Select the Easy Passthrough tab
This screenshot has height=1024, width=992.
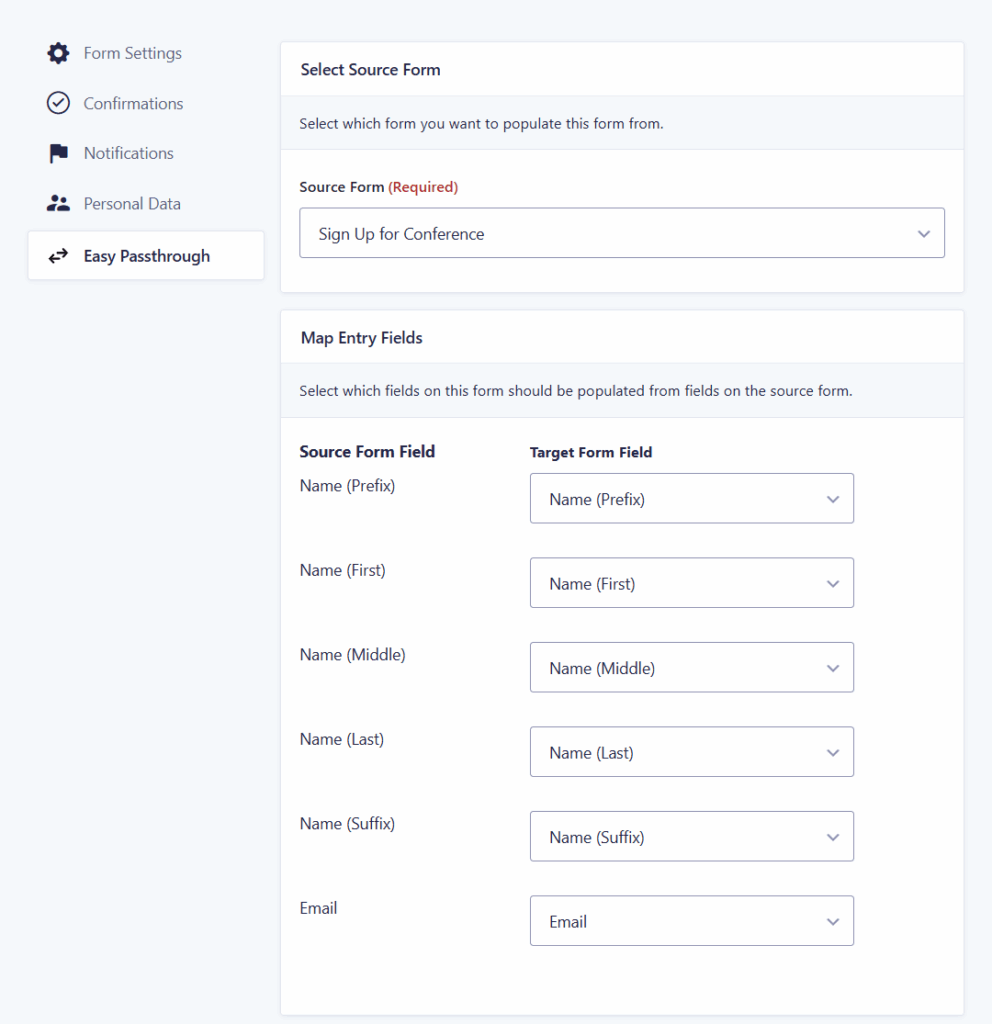click(x=146, y=255)
